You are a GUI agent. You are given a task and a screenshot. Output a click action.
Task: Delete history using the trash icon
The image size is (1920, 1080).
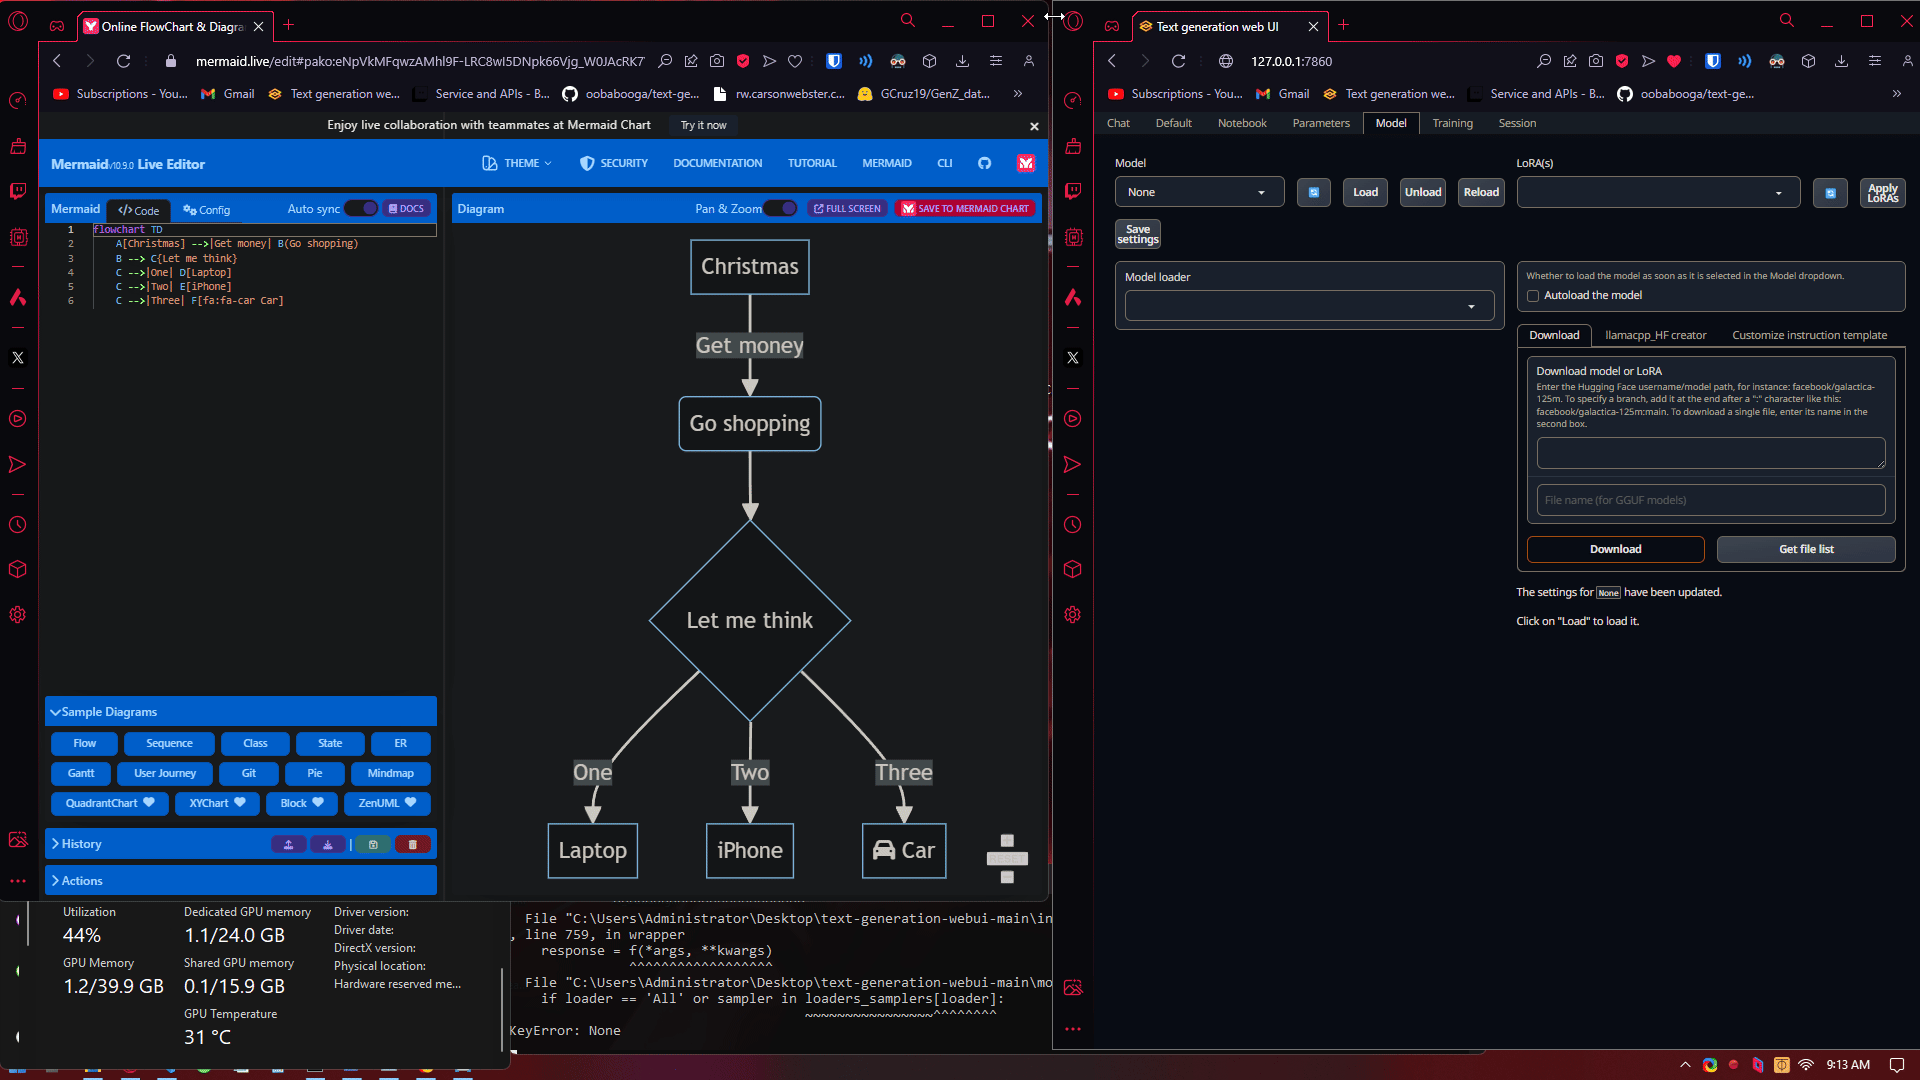413,844
